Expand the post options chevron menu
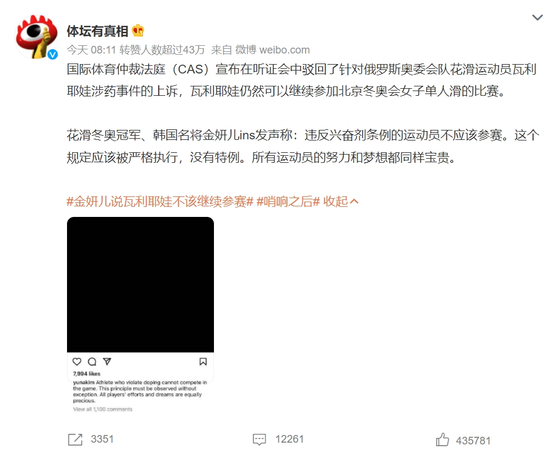Viewport: 559px width, 455px height. [x=537, y=17]
